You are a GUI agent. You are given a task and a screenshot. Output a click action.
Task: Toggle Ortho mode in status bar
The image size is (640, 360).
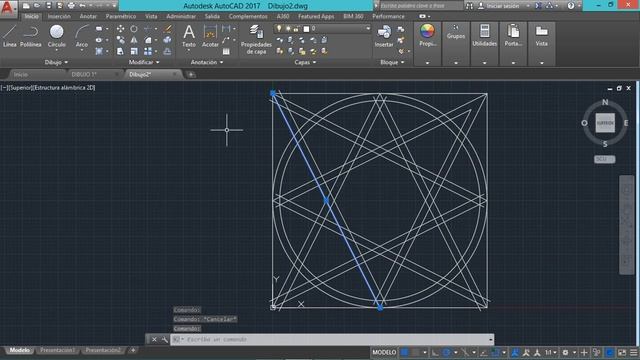(x=435, y=352)
